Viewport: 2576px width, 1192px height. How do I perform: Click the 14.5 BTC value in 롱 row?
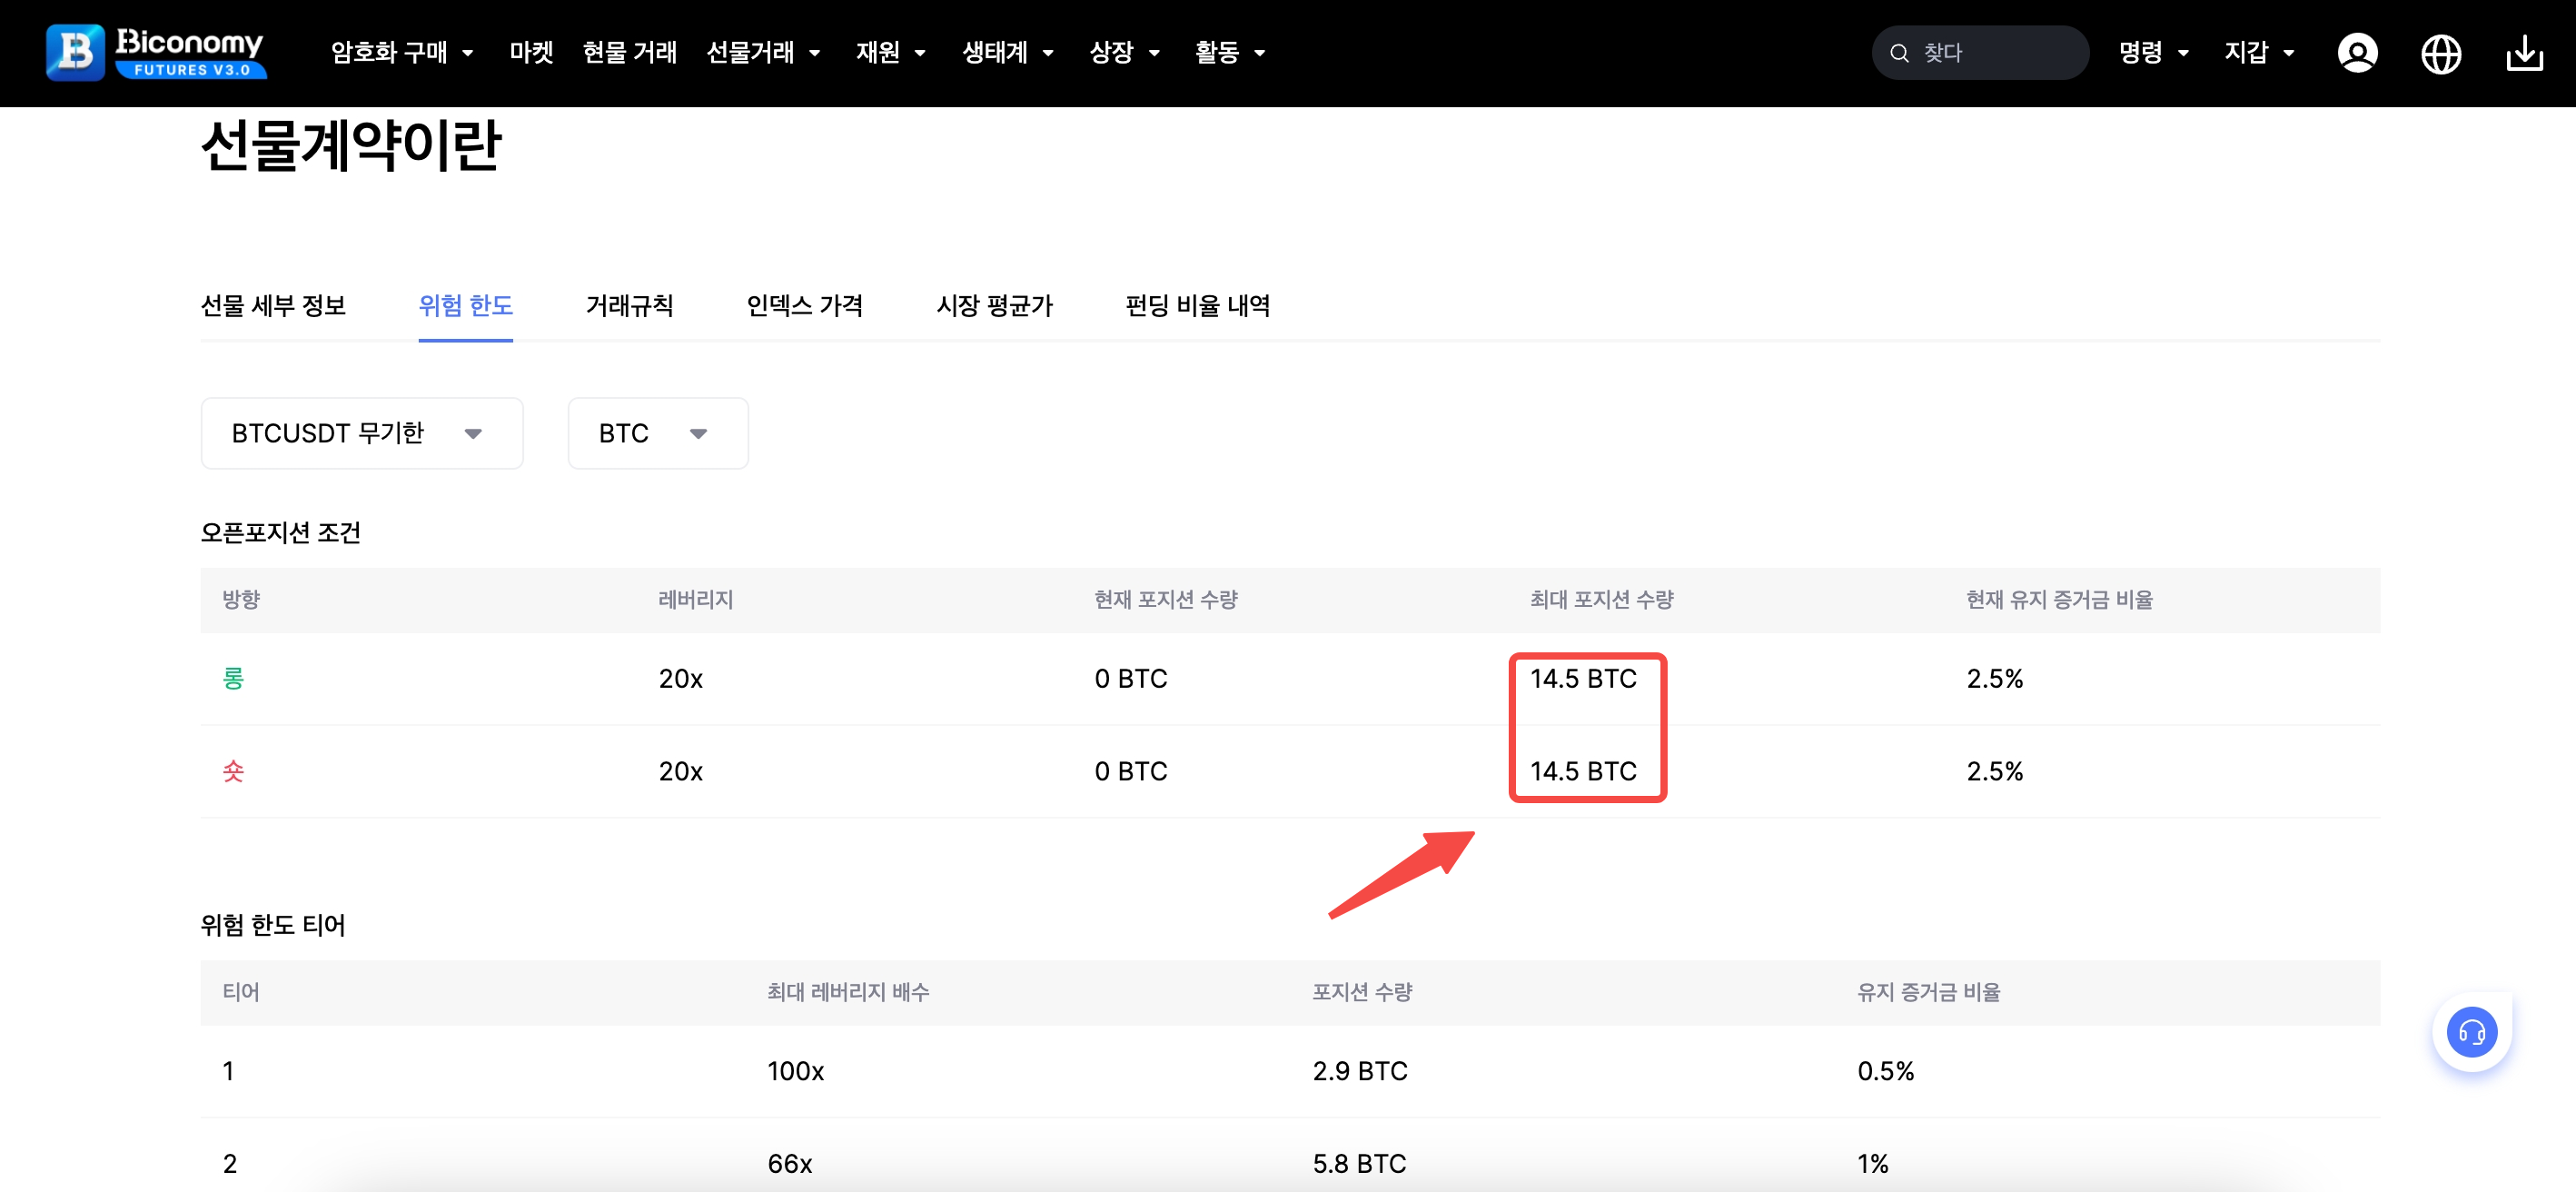pyautogui.click(x=1583, y=679)
